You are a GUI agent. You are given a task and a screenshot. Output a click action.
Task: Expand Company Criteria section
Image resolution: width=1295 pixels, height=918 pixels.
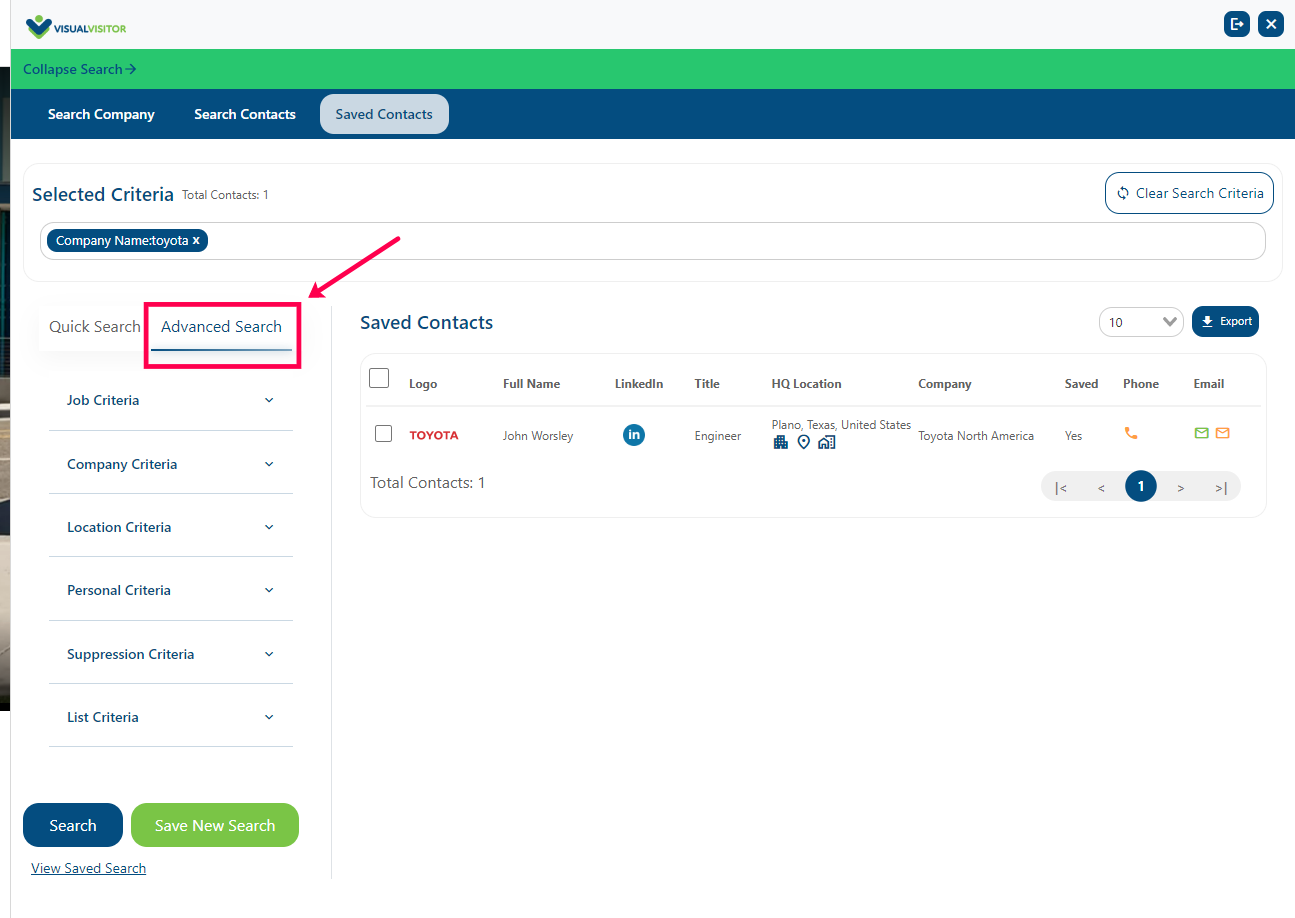click(170, 464)
